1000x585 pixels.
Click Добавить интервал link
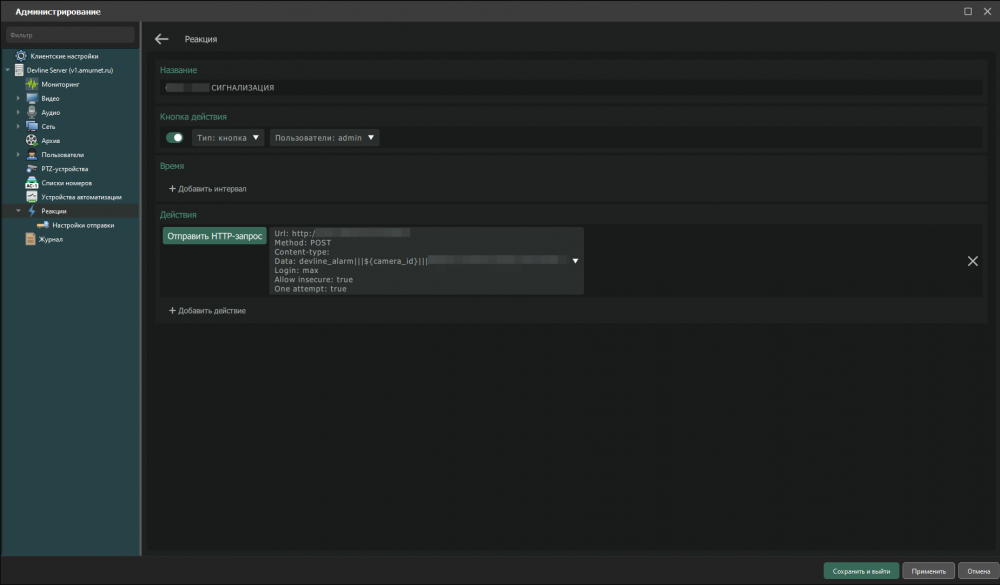[207, 189]
